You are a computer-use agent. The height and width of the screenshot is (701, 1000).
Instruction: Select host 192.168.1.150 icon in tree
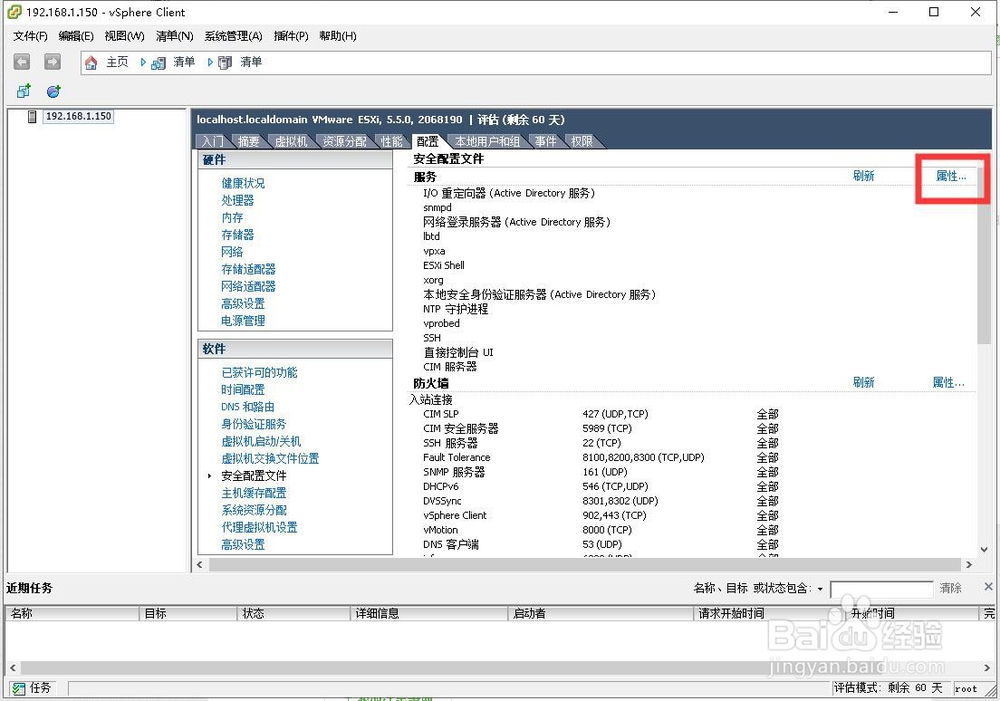click(x=32, y=116)
